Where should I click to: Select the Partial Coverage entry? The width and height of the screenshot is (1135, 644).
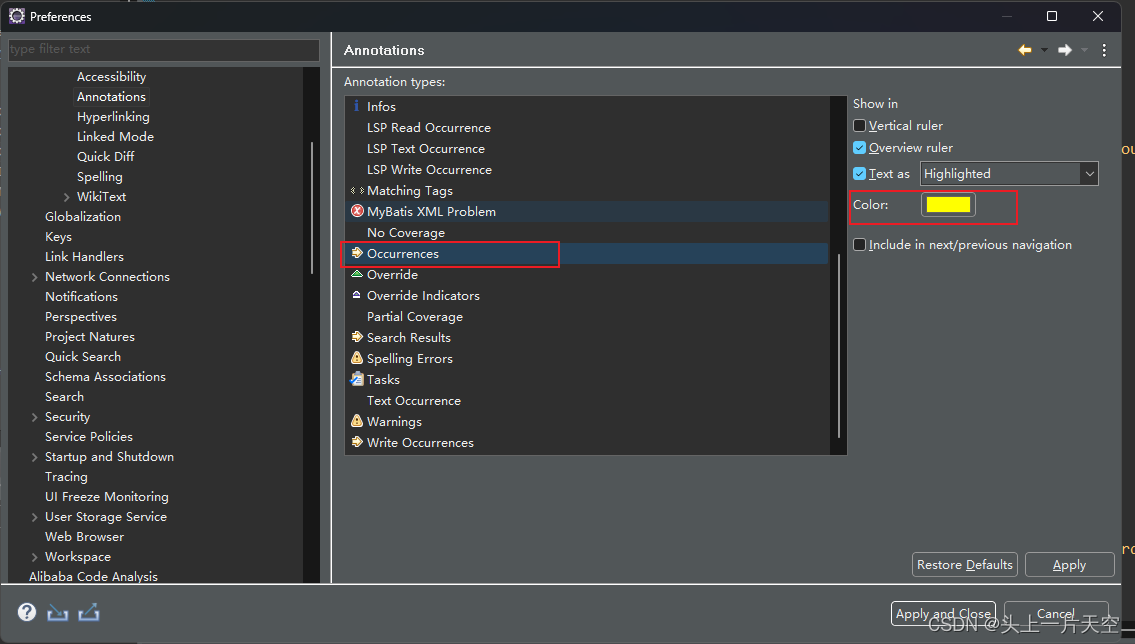pyautogui.click(x=415, y=316)
